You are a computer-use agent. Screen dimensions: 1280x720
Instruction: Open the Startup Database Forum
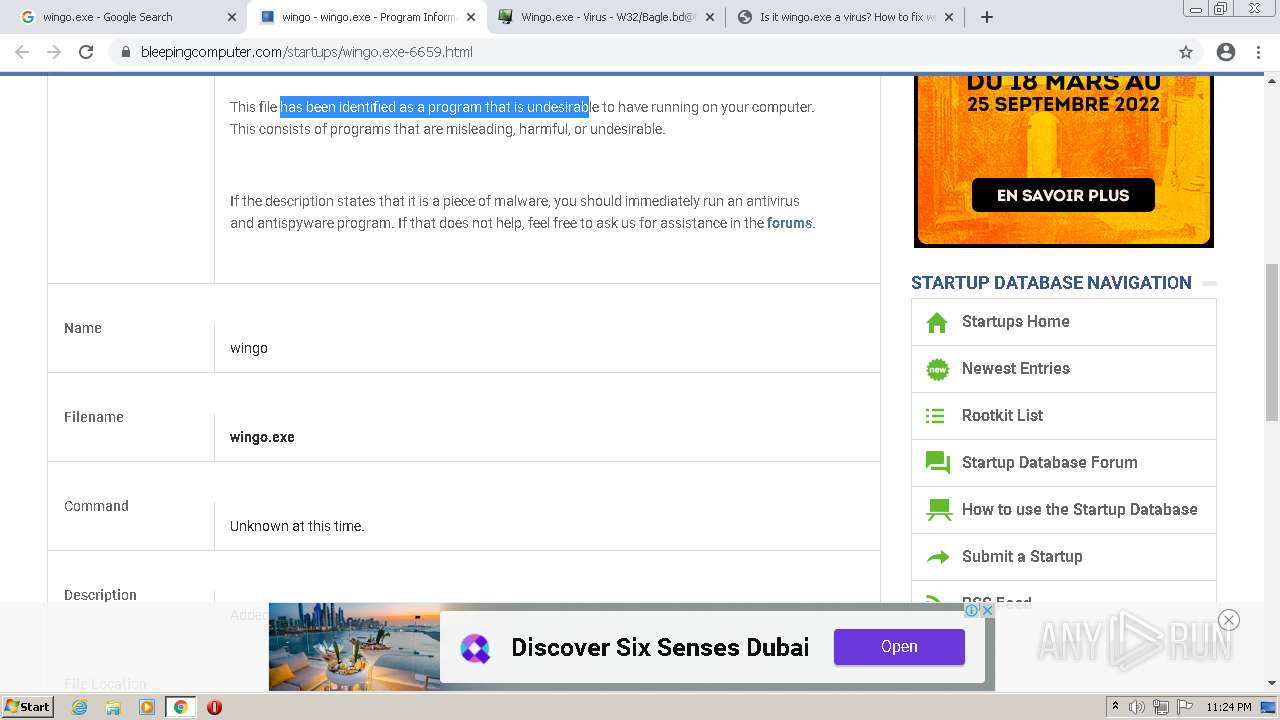pyautogui.click(x=1049, y=462)
